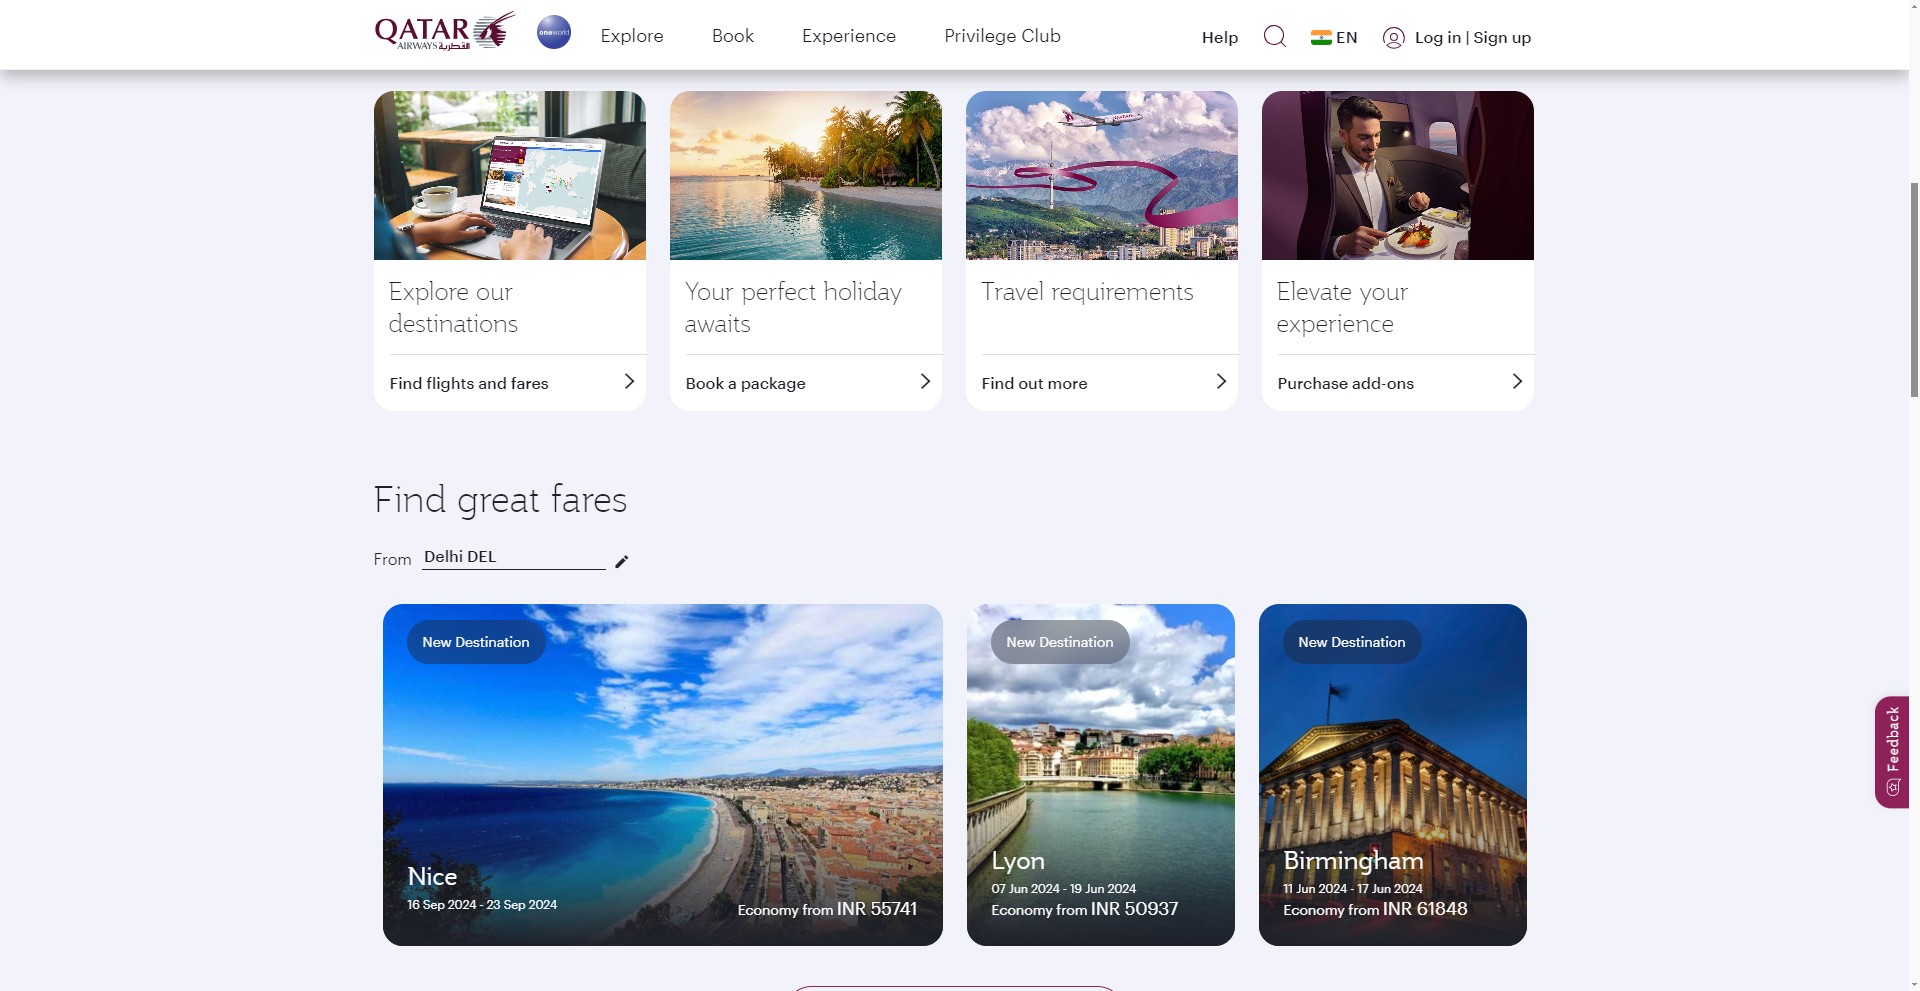Click Log in | Sign up
This screenshot has width=1920, height=991.
click(1472, 38)
